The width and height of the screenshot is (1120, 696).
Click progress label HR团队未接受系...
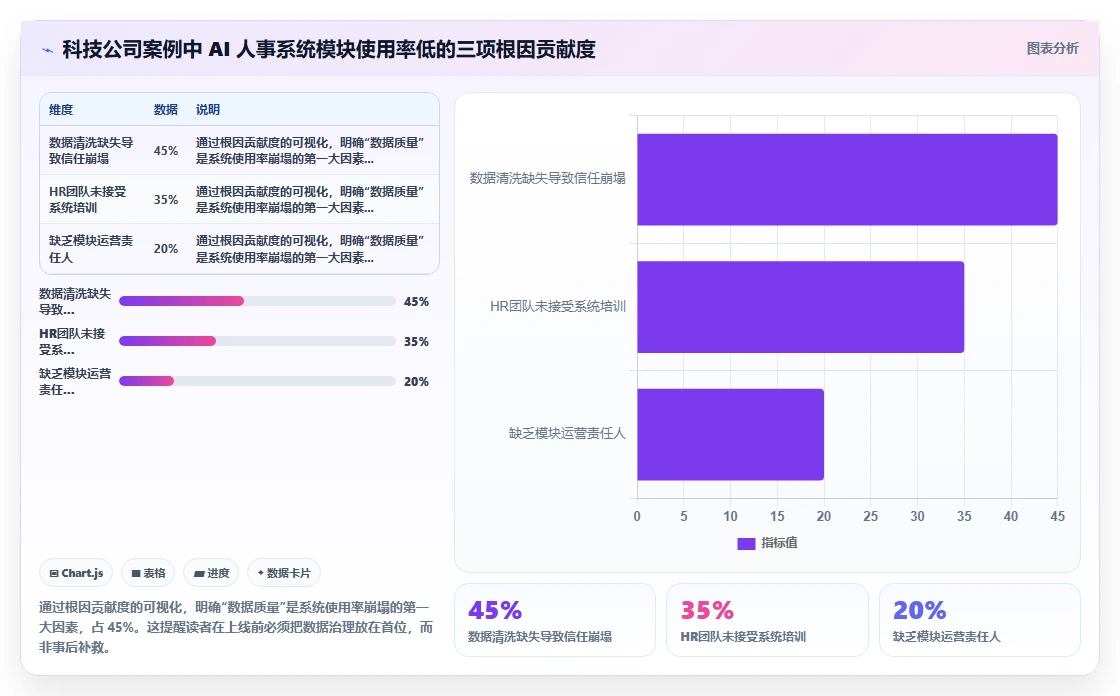(x=72, y=342)
